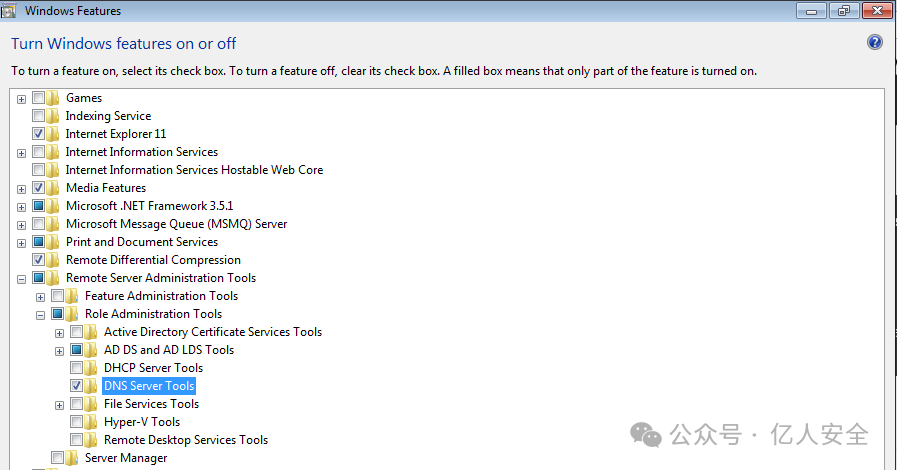Click the Server Manager folder icon

[72, 458]
